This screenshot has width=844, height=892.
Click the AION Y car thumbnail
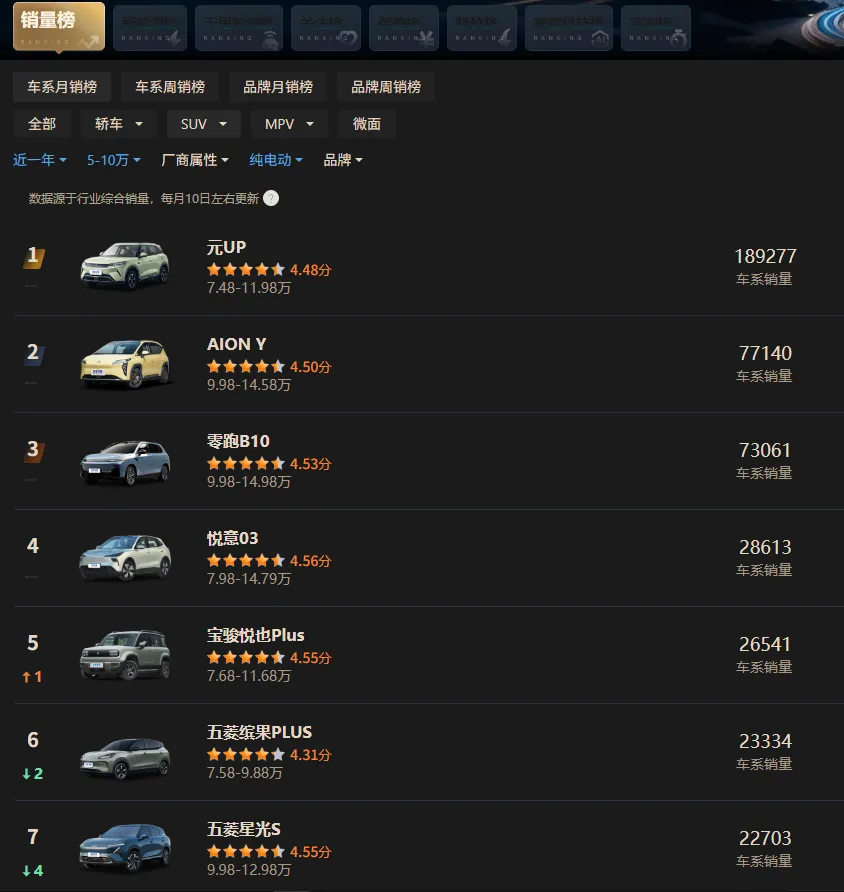[x=125, y=363]
